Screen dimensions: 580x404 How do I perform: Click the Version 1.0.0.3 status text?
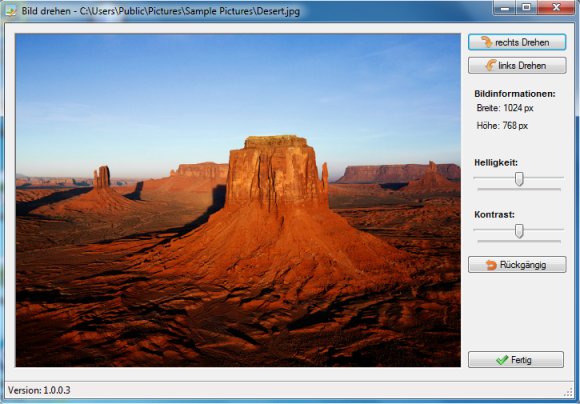39,390
